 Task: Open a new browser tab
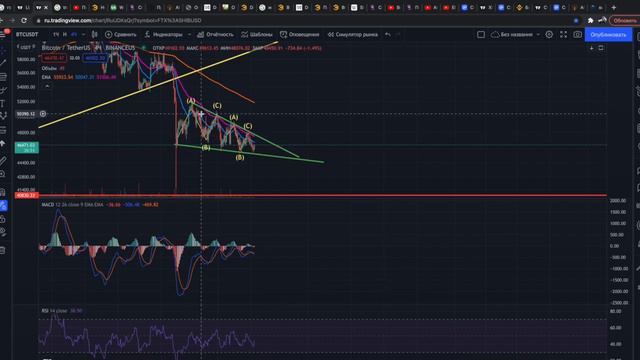(x=613, y=7)
